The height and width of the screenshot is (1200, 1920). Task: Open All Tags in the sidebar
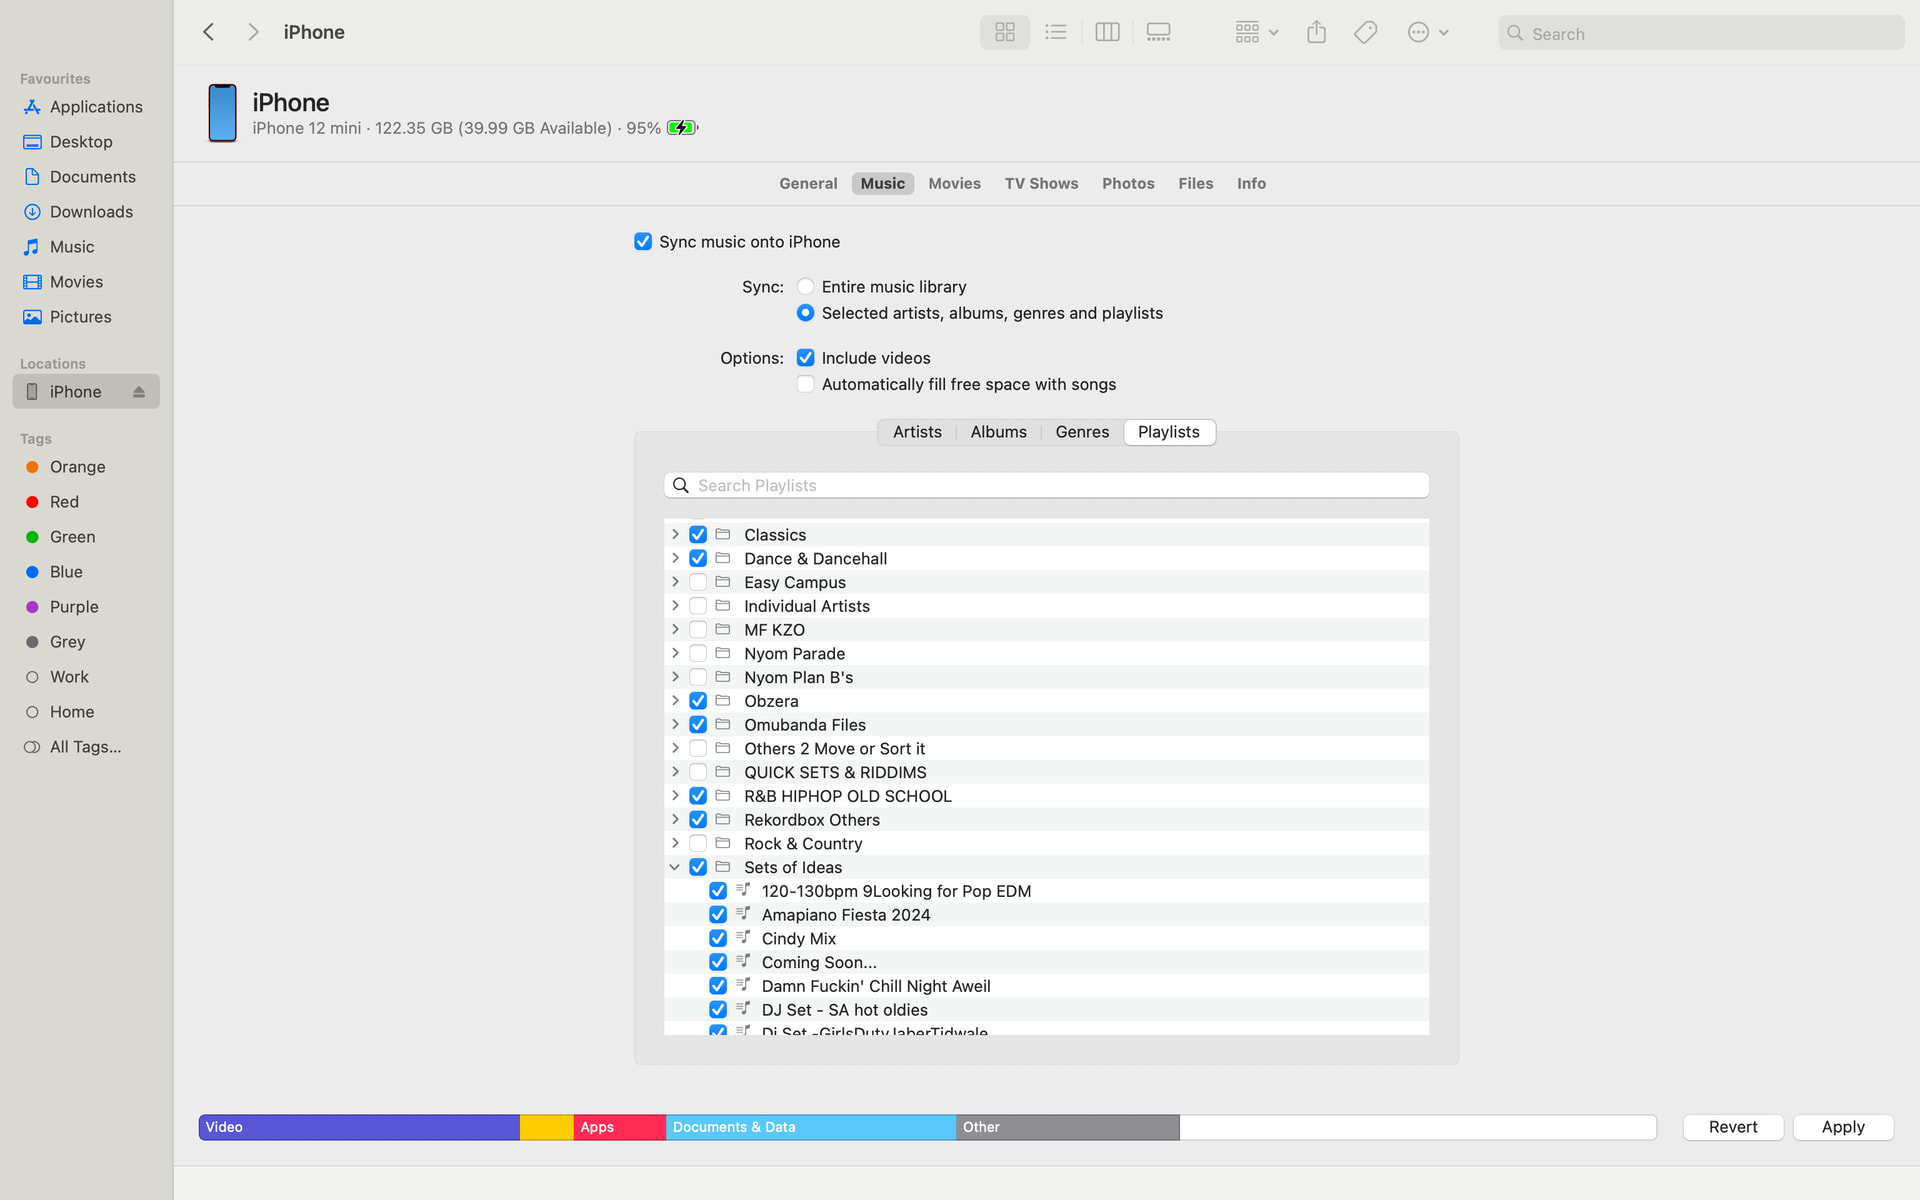(x=86, y=747)
